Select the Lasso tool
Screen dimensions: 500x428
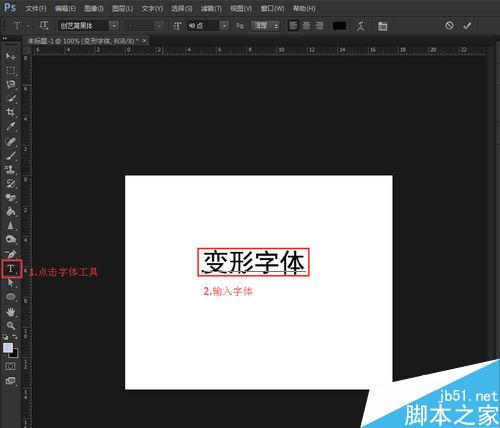pos(10,84)
